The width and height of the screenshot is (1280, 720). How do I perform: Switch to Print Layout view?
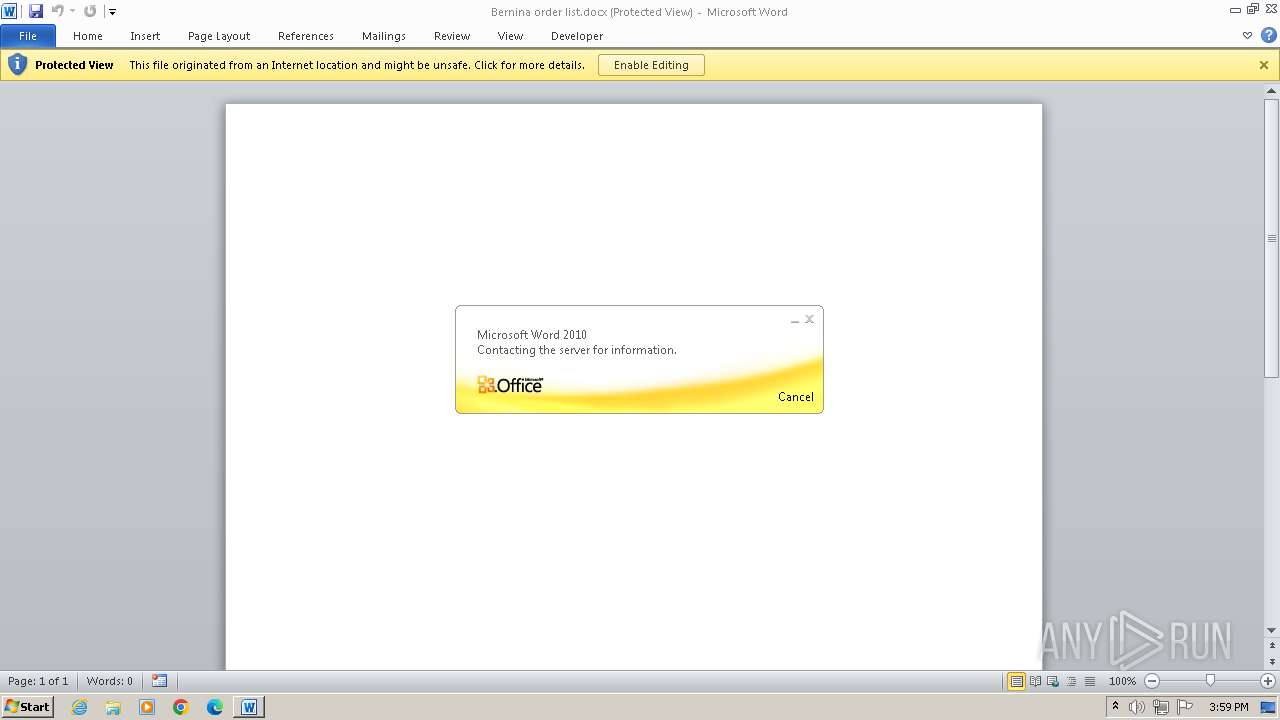1016,681
